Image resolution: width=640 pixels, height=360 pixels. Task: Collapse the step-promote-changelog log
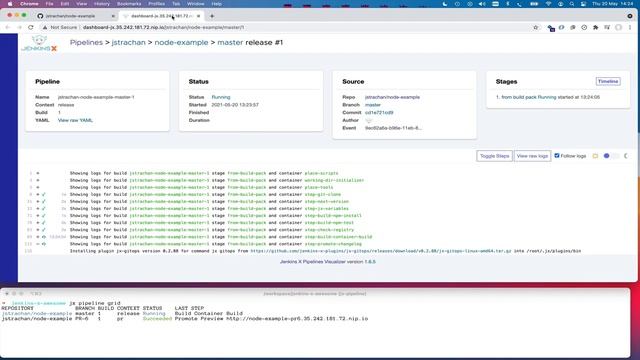pos(38,244)
